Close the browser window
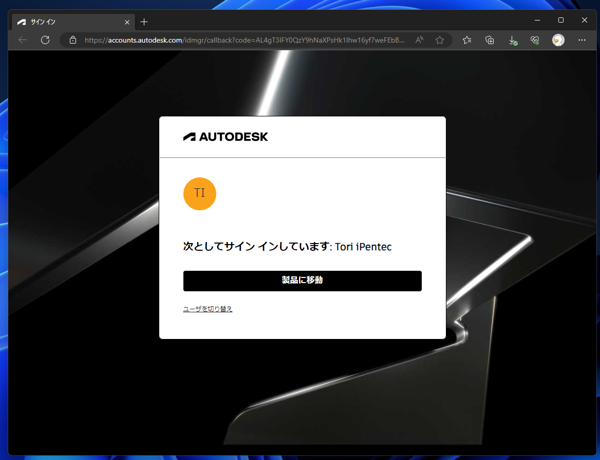The height and width of the screenshot is (460, 600). pos(584,20)
